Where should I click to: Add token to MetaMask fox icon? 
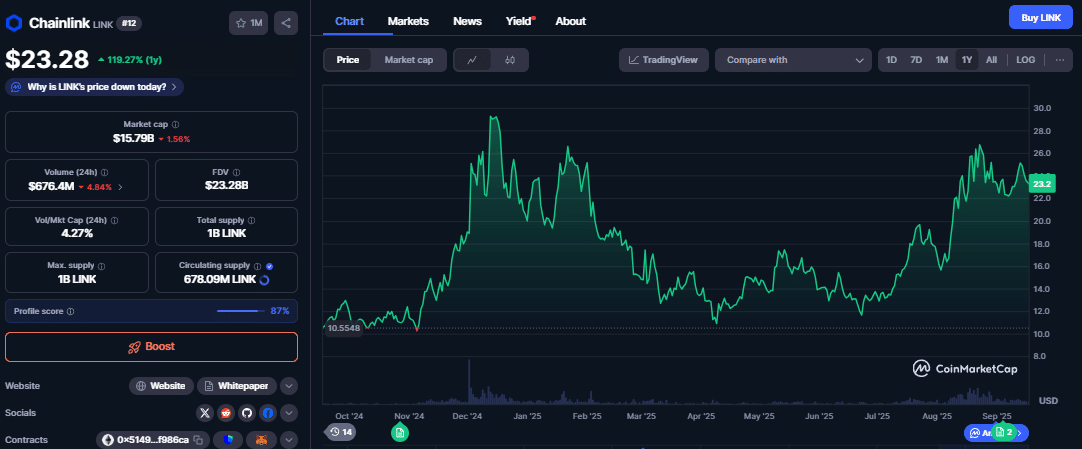[x=262, y=439]
